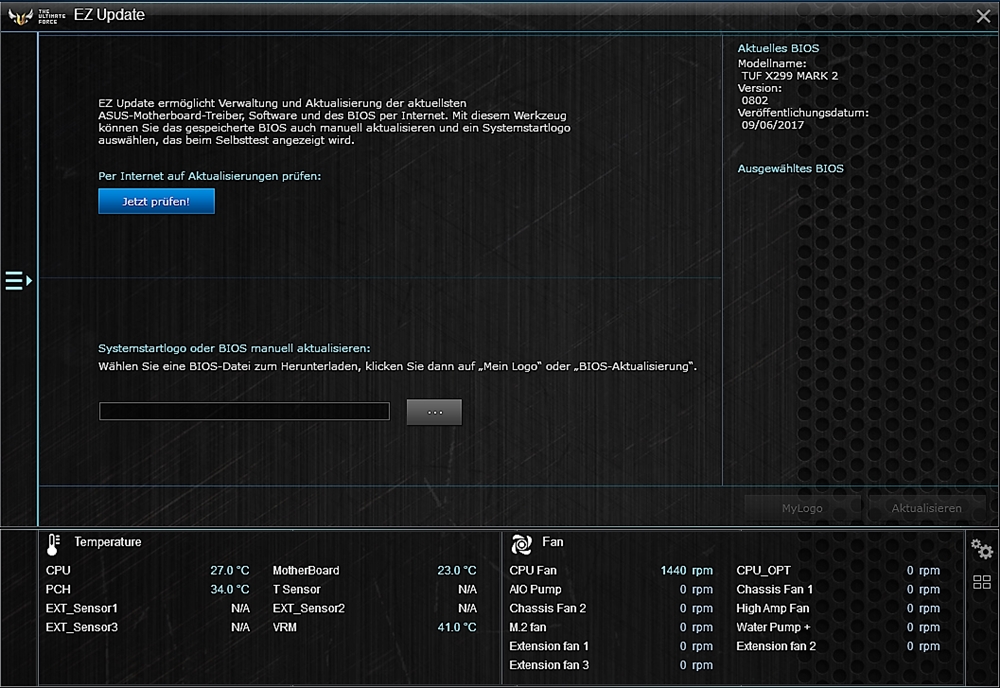
Task: Click BIOS version 0802
Action: pos(754,101)
